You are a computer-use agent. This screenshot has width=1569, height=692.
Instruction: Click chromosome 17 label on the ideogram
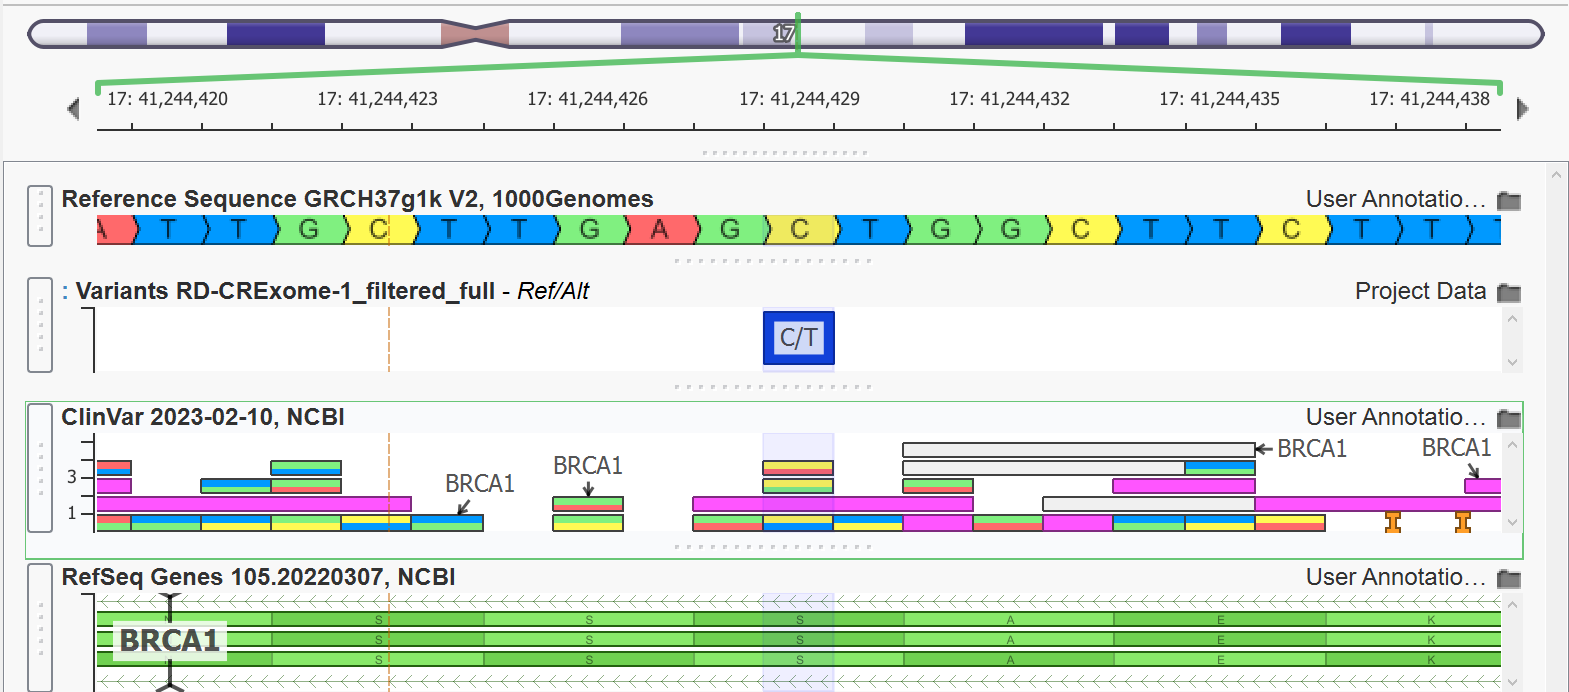pyautogui.click(x=783, y=34)
